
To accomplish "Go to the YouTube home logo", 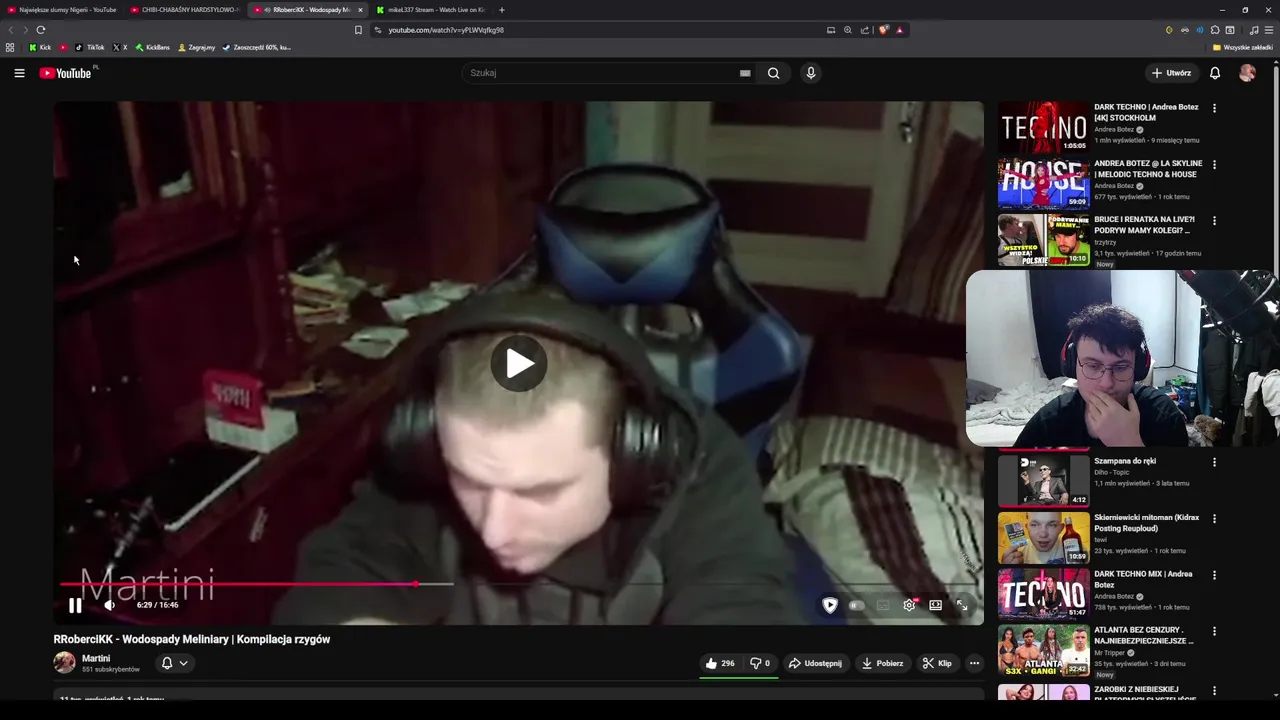I will (66, 73).
